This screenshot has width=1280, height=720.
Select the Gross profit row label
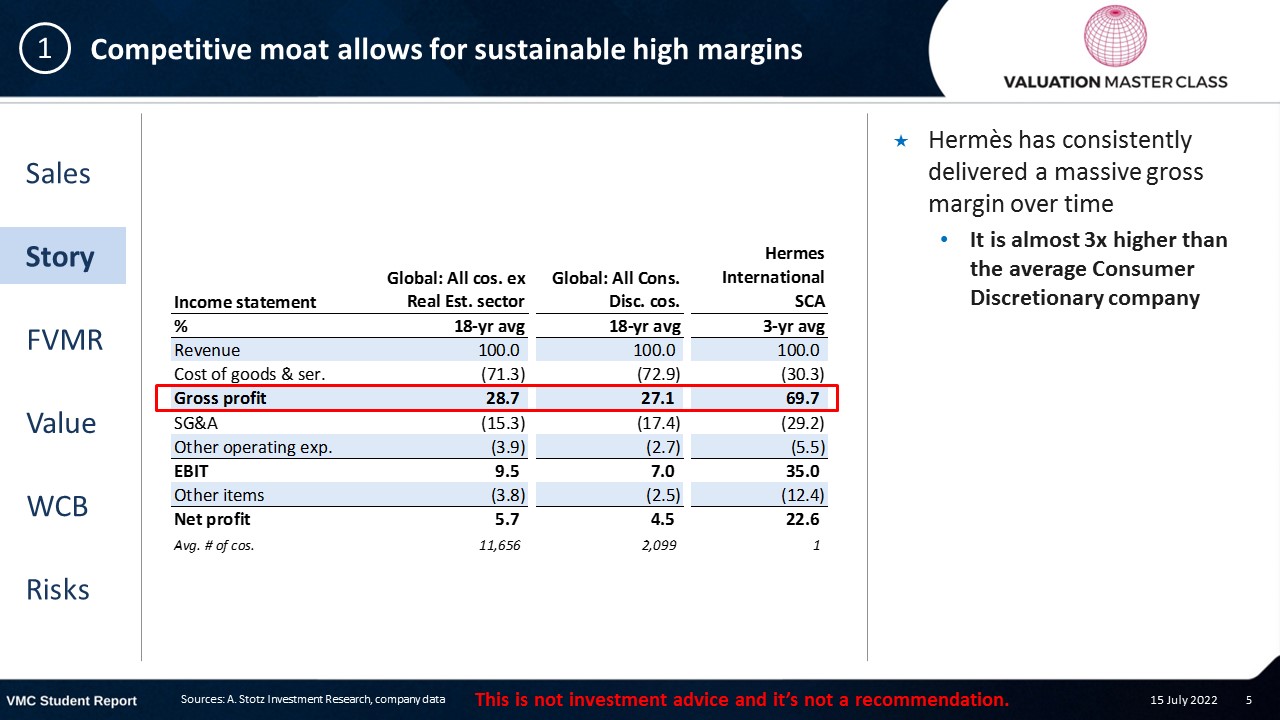(x=220, y=398)
